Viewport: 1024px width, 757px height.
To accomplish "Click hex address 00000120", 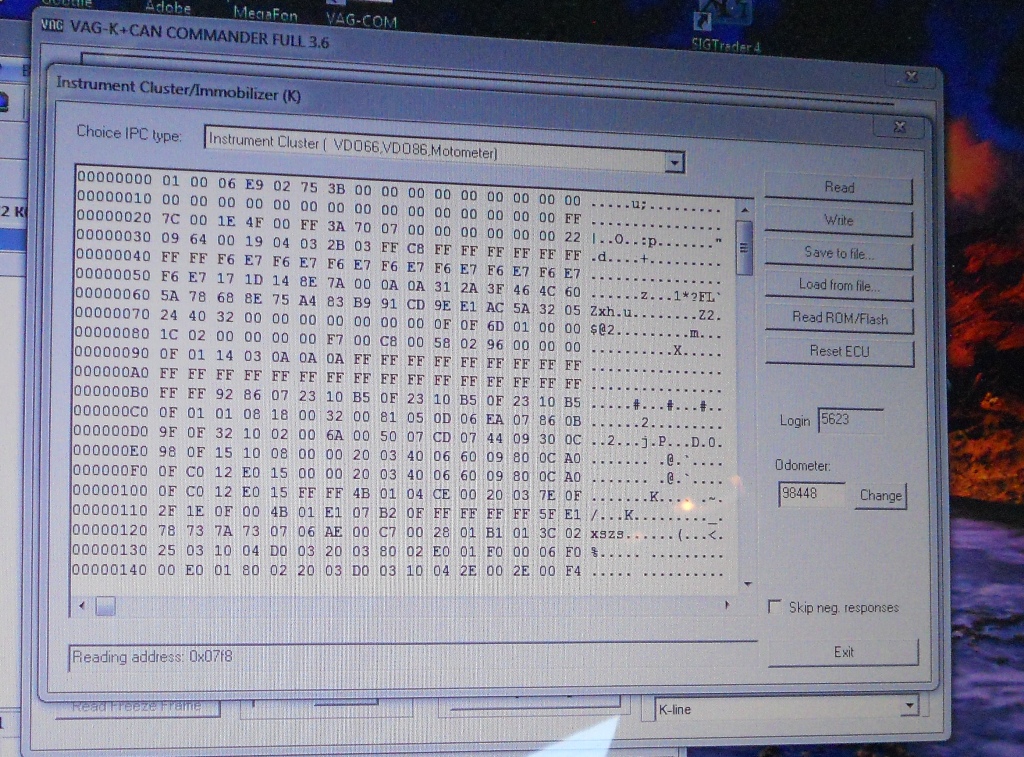I will tap(110, 530).
